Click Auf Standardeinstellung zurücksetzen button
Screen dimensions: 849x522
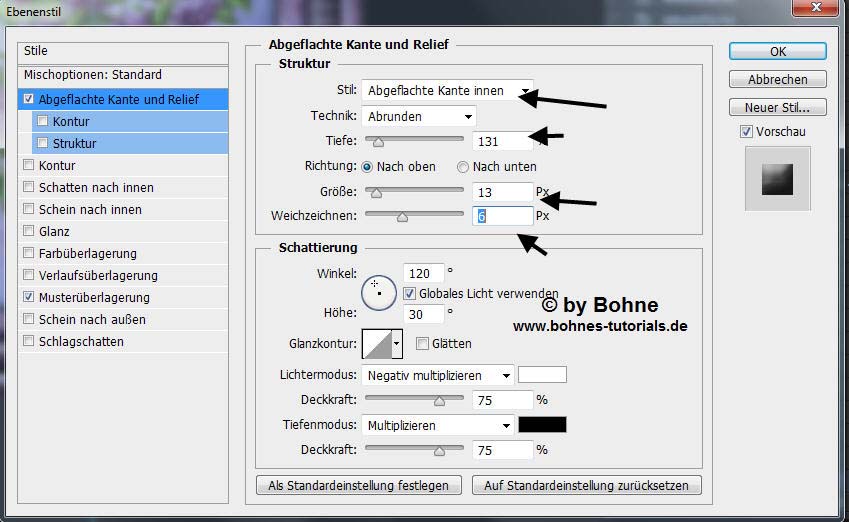[x=586, y=486]
